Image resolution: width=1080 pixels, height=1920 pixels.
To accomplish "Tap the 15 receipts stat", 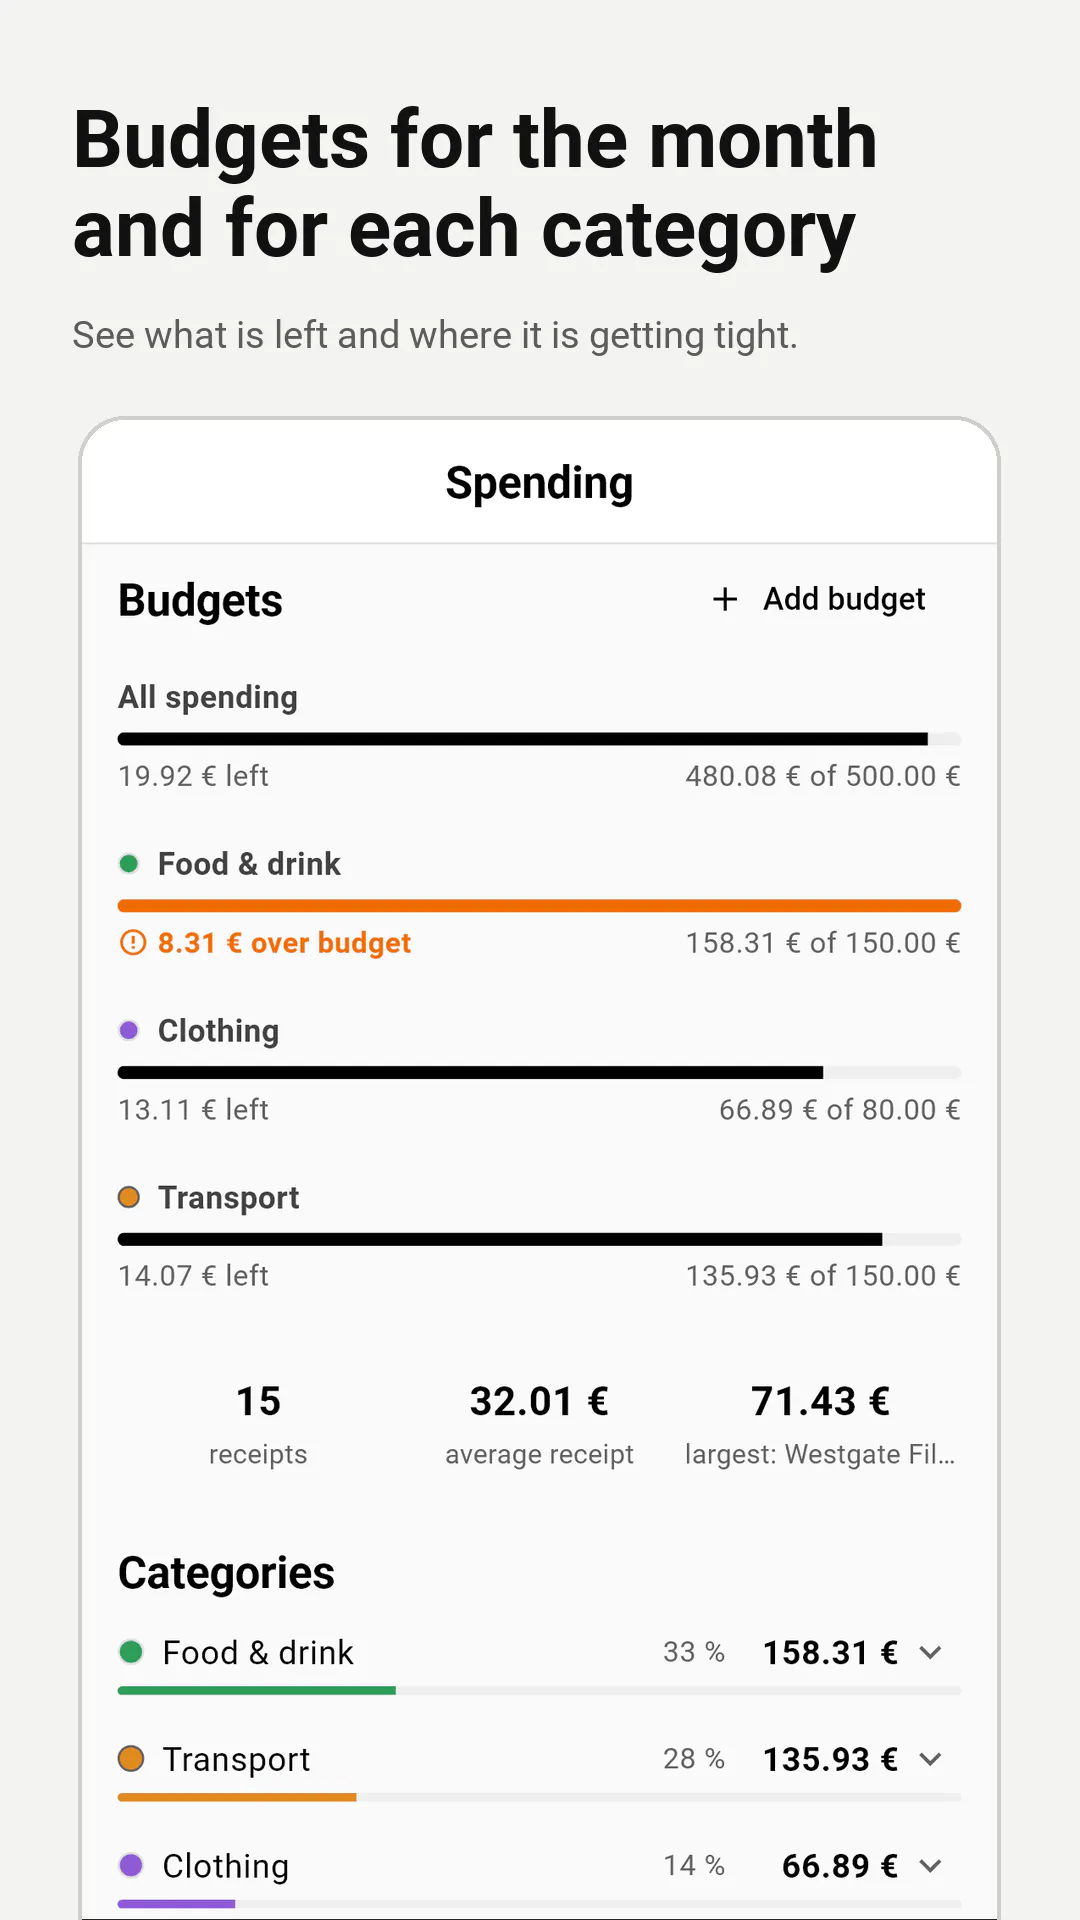I will pos(258,1424).
